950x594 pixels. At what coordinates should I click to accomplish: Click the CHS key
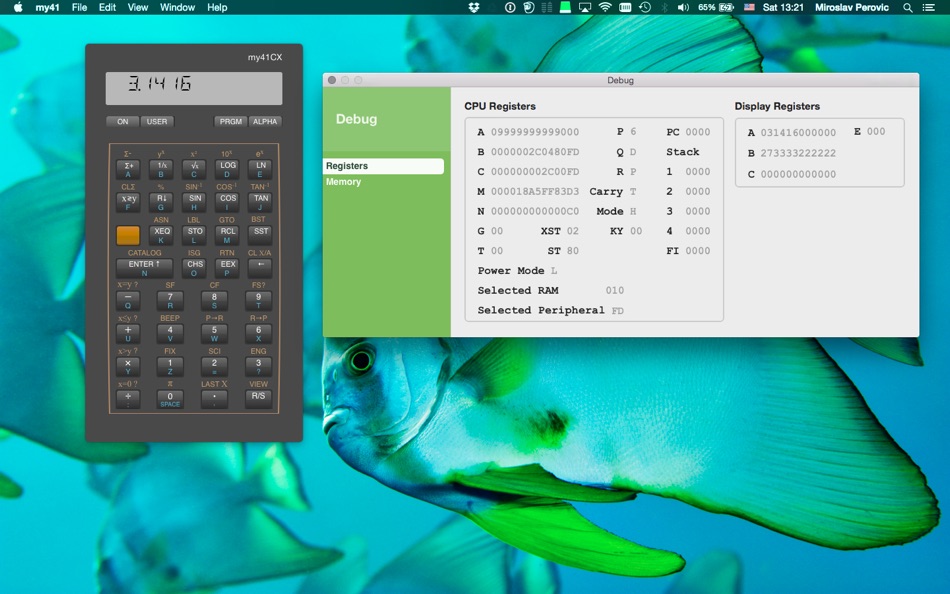194,268
